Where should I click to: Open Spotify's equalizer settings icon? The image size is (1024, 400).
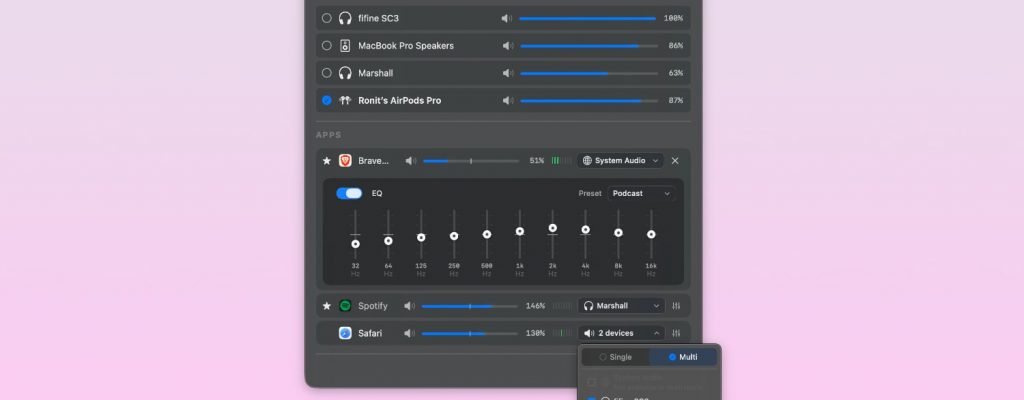coord(676,306)
